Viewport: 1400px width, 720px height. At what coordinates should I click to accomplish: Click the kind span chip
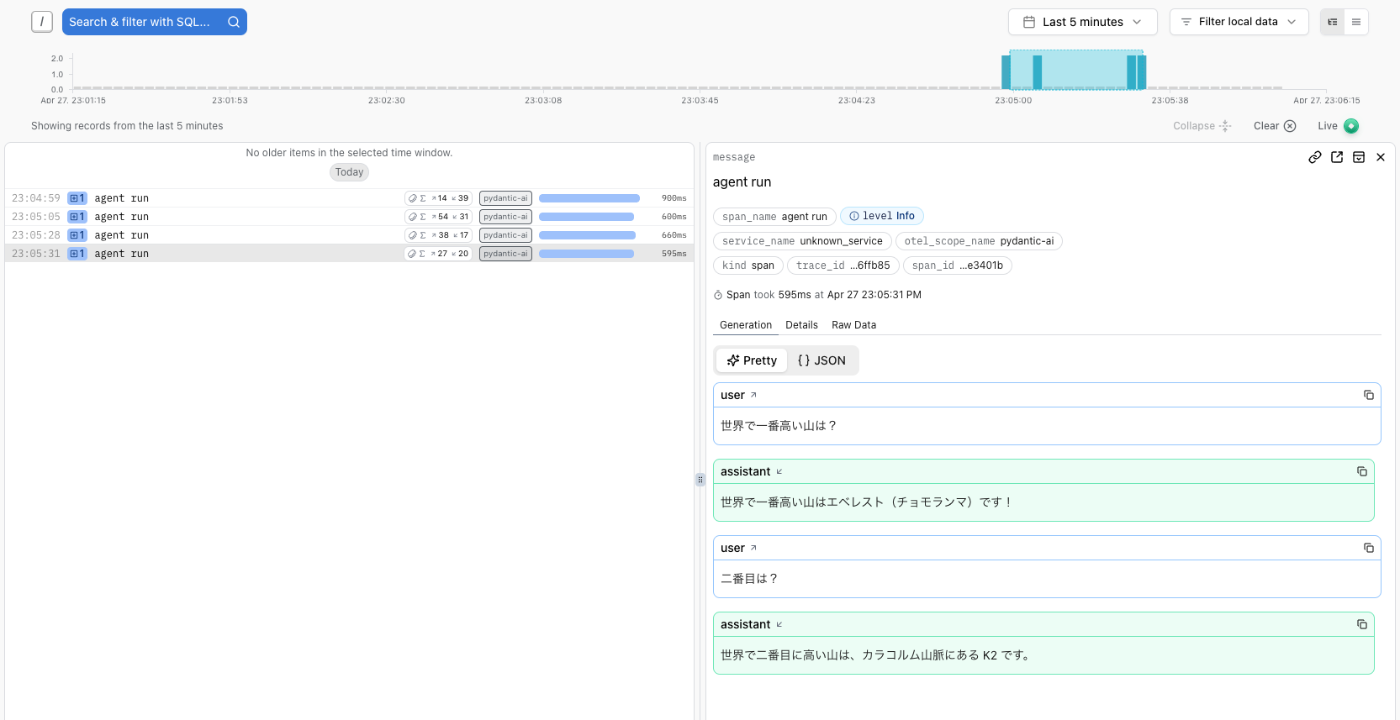coord(748,266)
